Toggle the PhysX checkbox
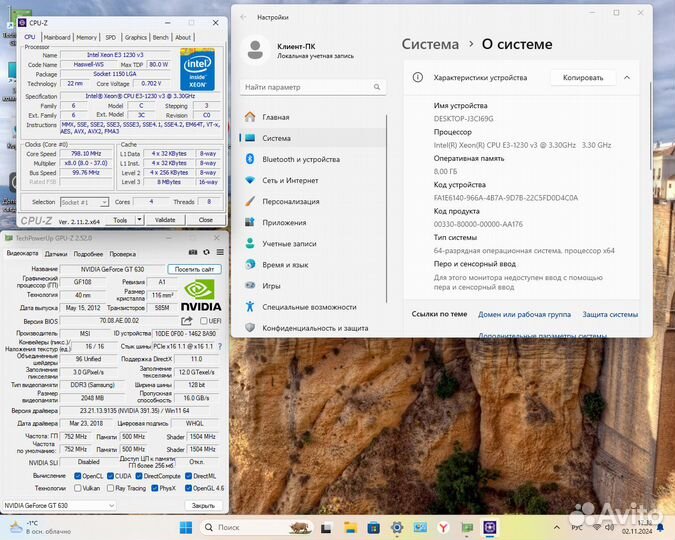The width and height of the screenshot is (675, 540). point(155,488)
